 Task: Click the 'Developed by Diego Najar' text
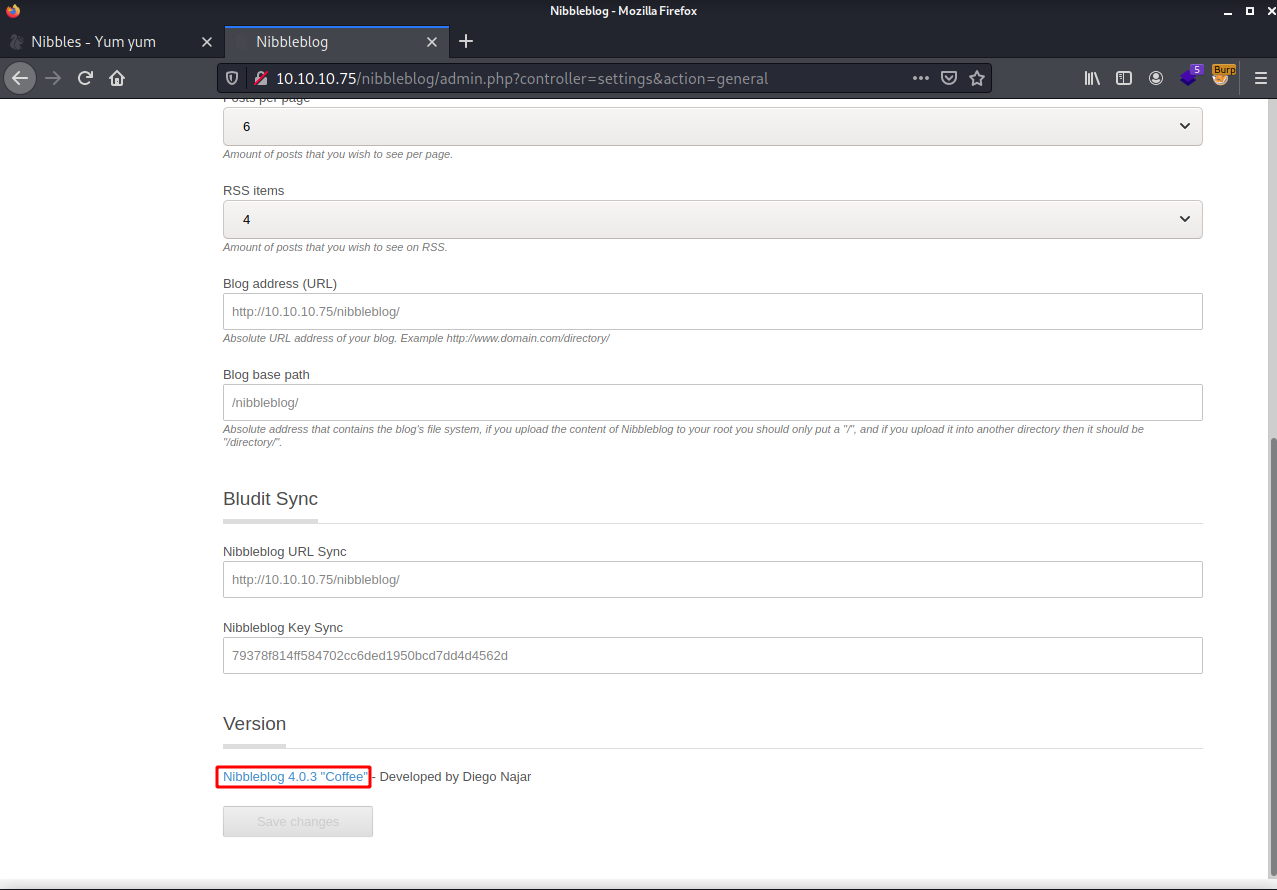pos(456,777)
